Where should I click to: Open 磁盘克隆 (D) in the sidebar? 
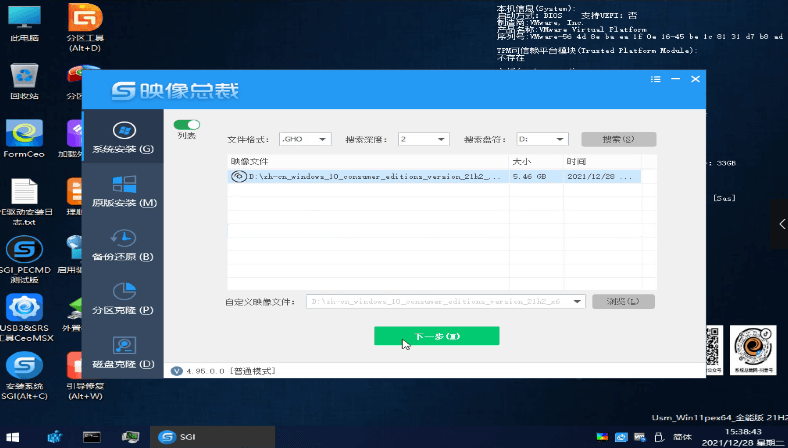123,353
